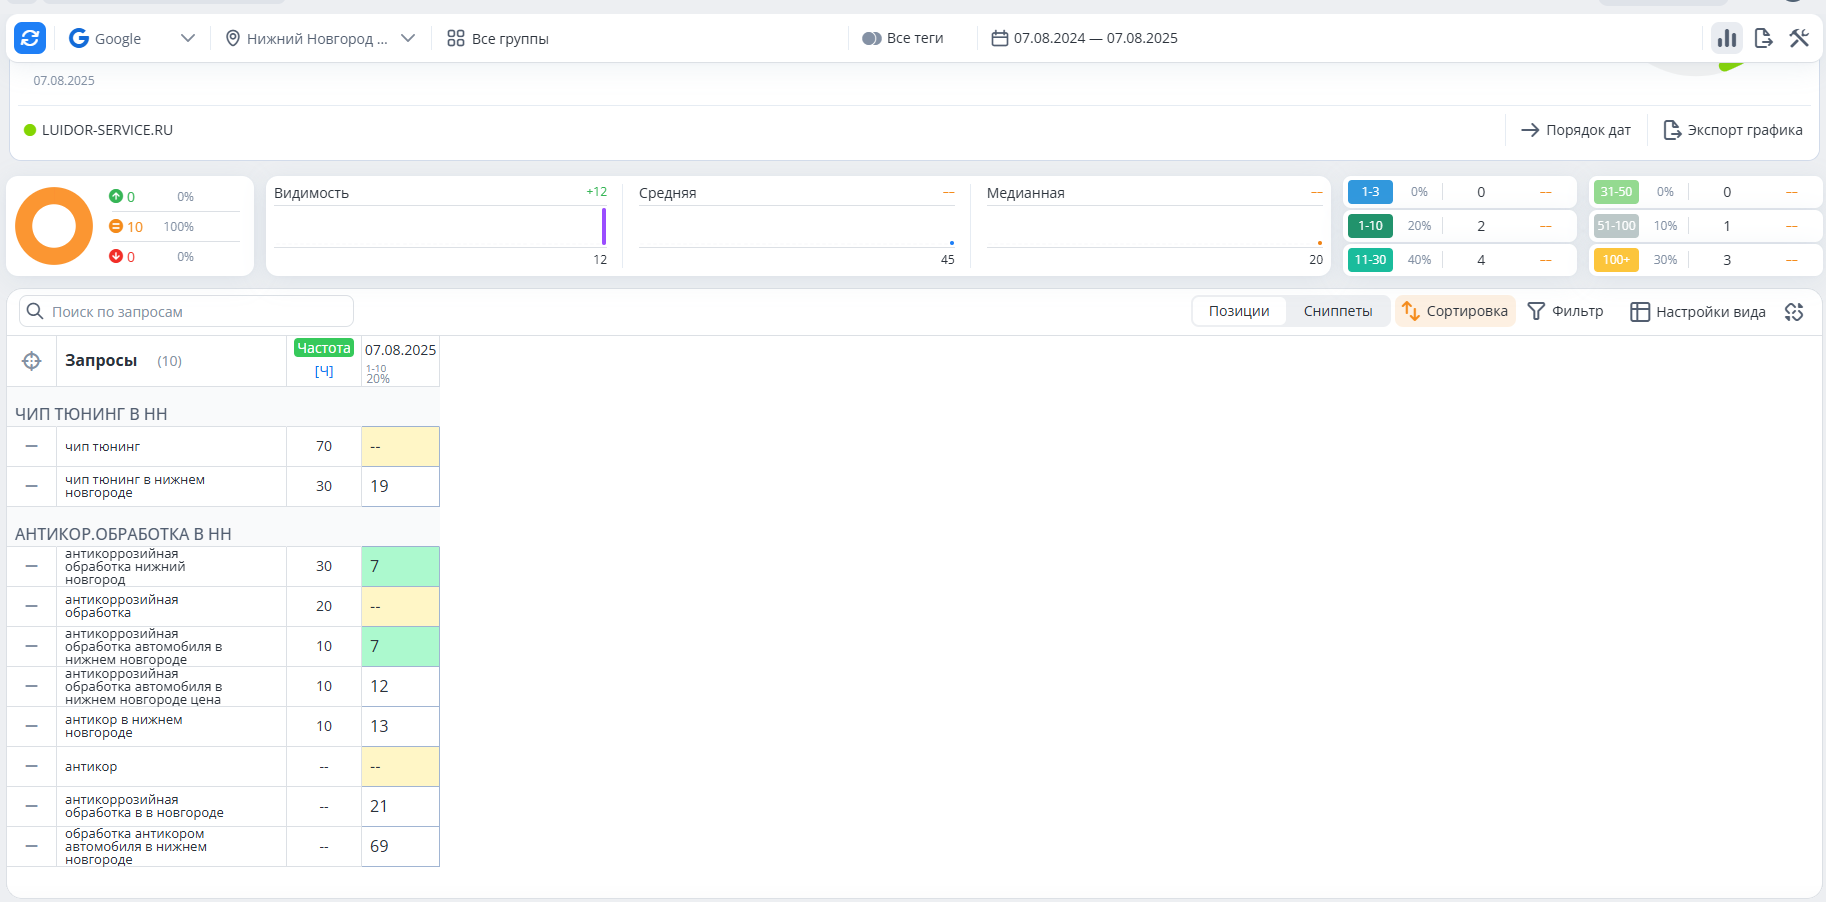Click position 12 in the цена query row
The image size is (1826, 902).
pyautogui.click(x=400, y=686)
